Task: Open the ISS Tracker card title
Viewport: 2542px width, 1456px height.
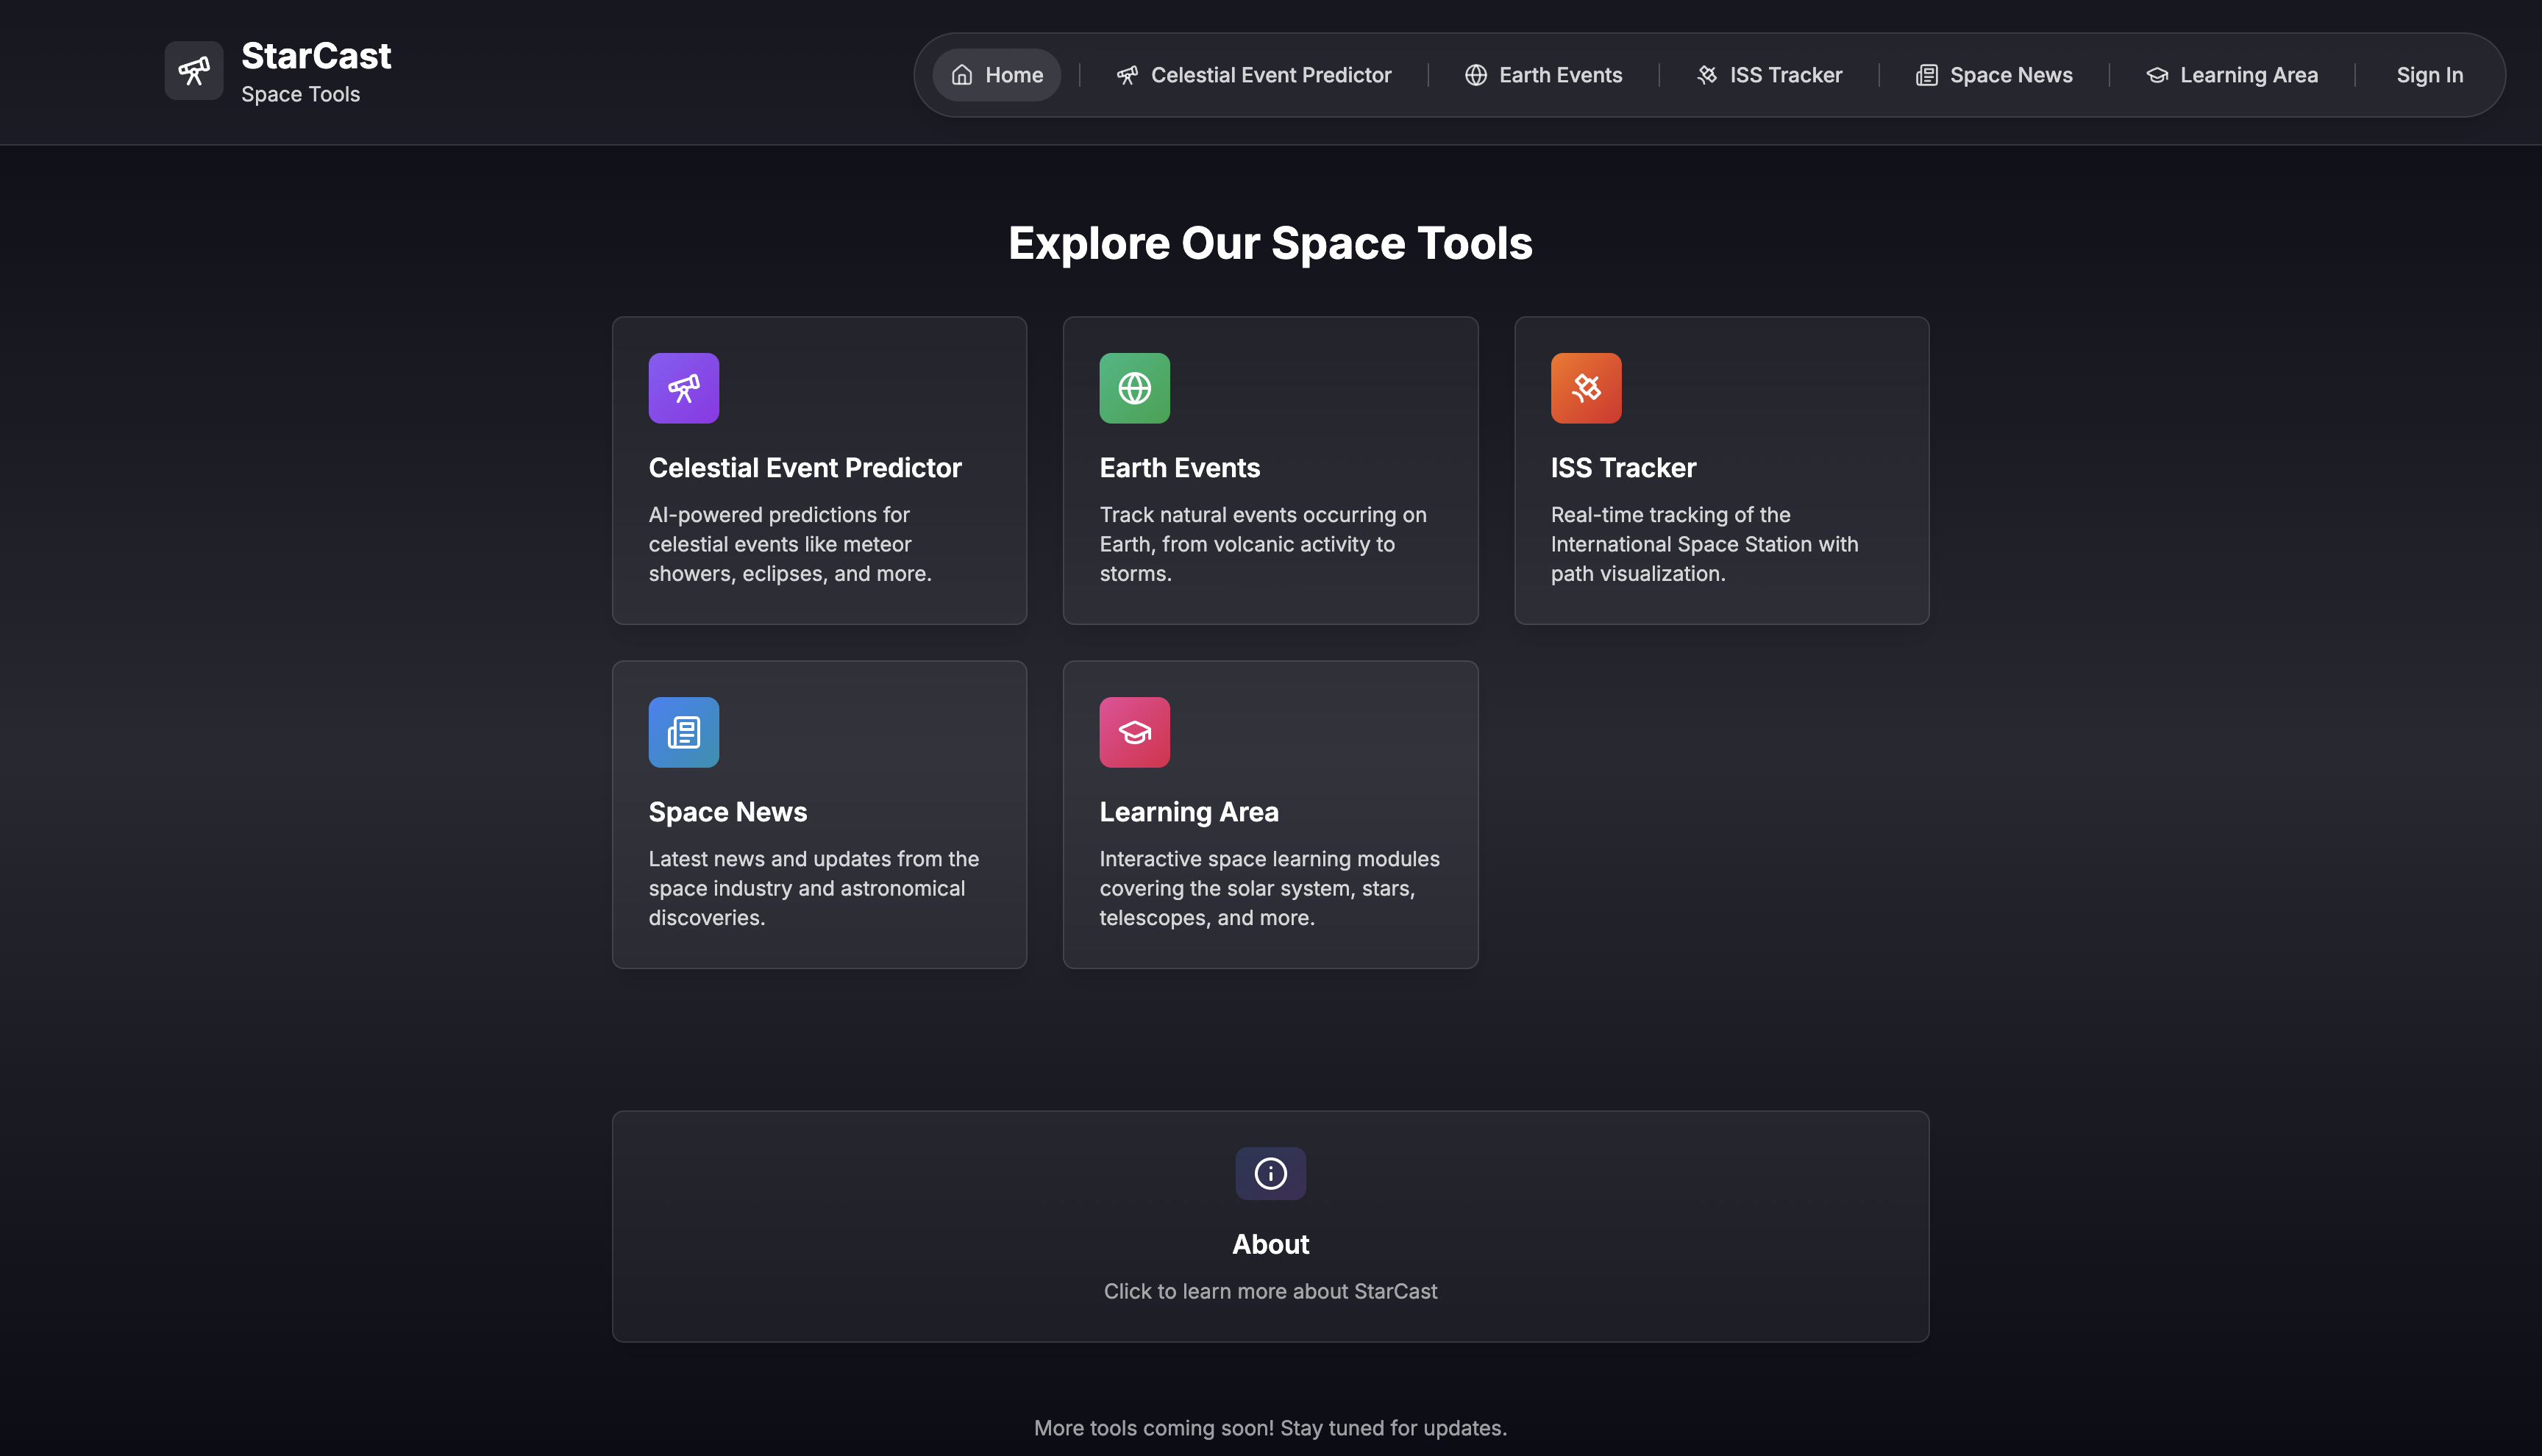Action: click(1623, 468)
